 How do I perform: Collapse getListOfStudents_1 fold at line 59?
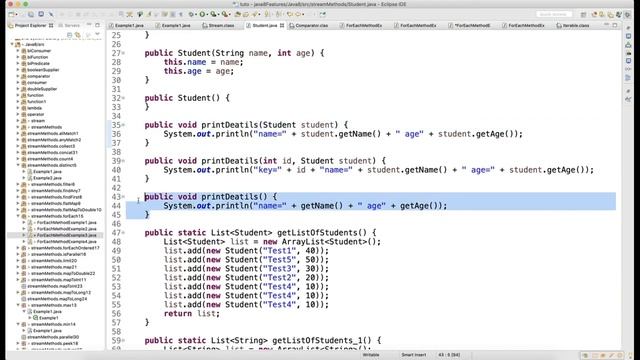click(x=123, y=340)
